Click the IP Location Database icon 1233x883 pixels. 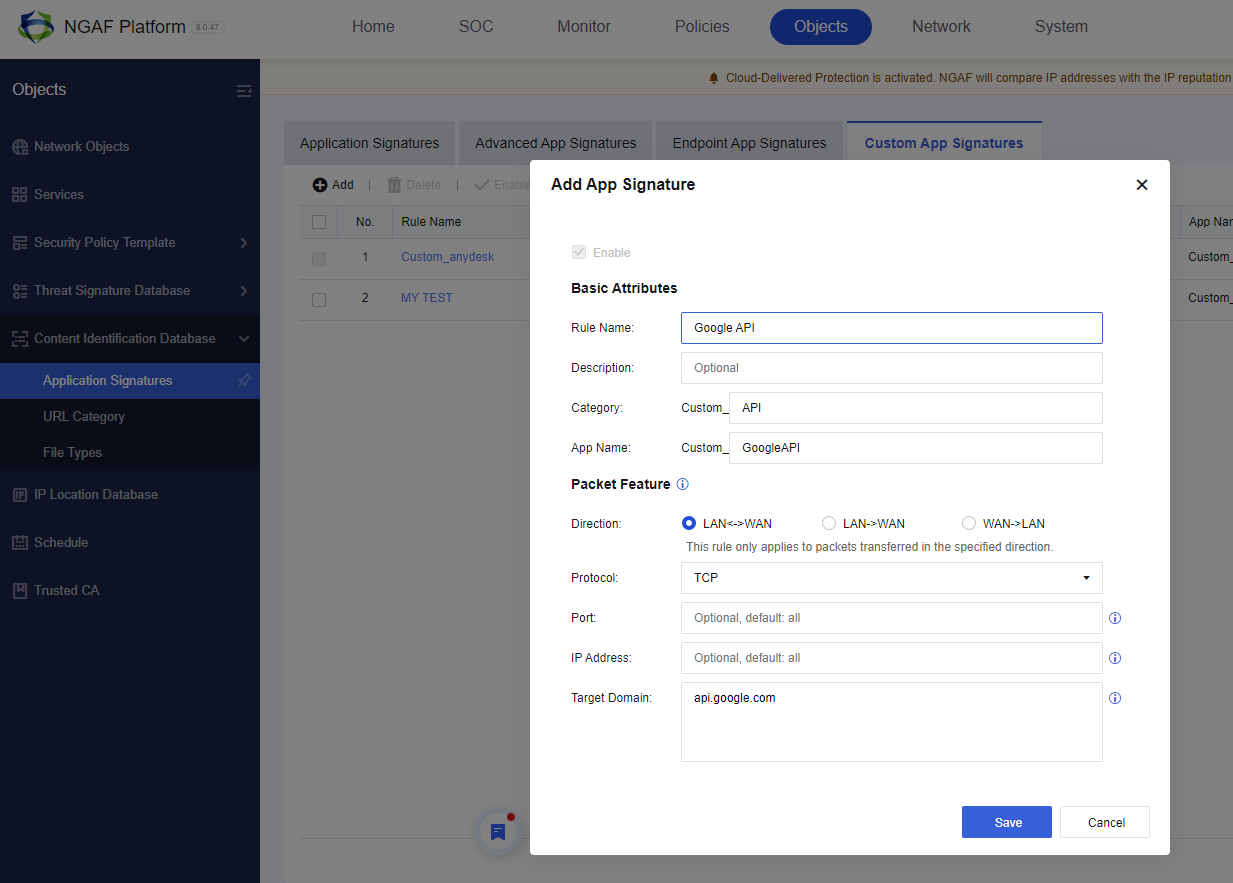[20, 495]
